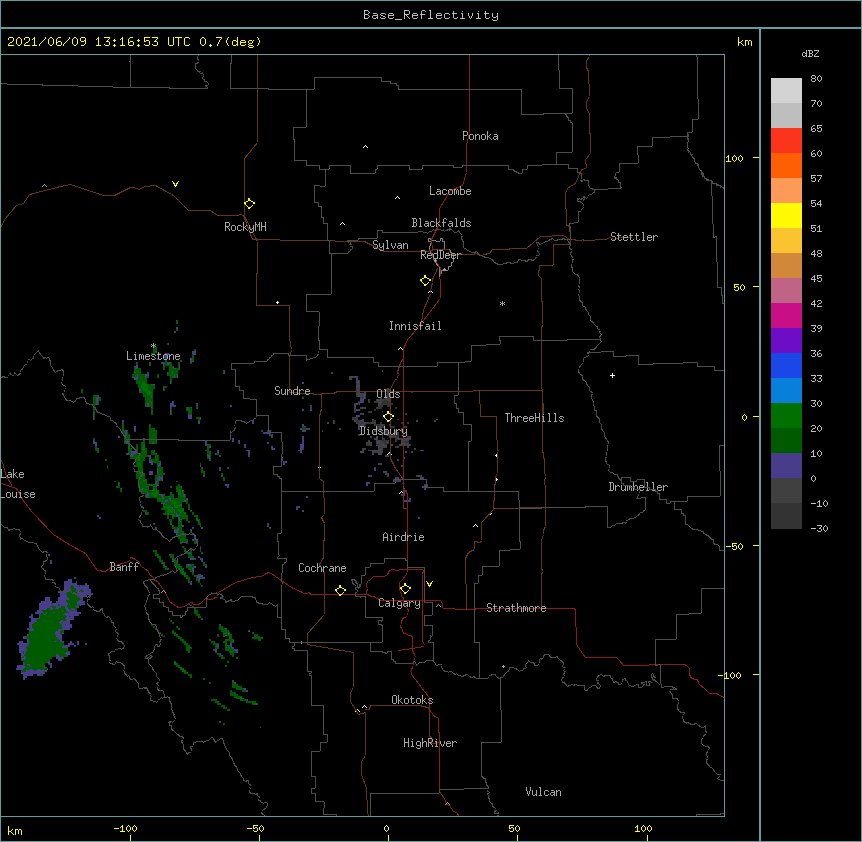Click the Airdrie city label
Screen dimensions: 862x842
pyautogui.click(x=404, y=537)
